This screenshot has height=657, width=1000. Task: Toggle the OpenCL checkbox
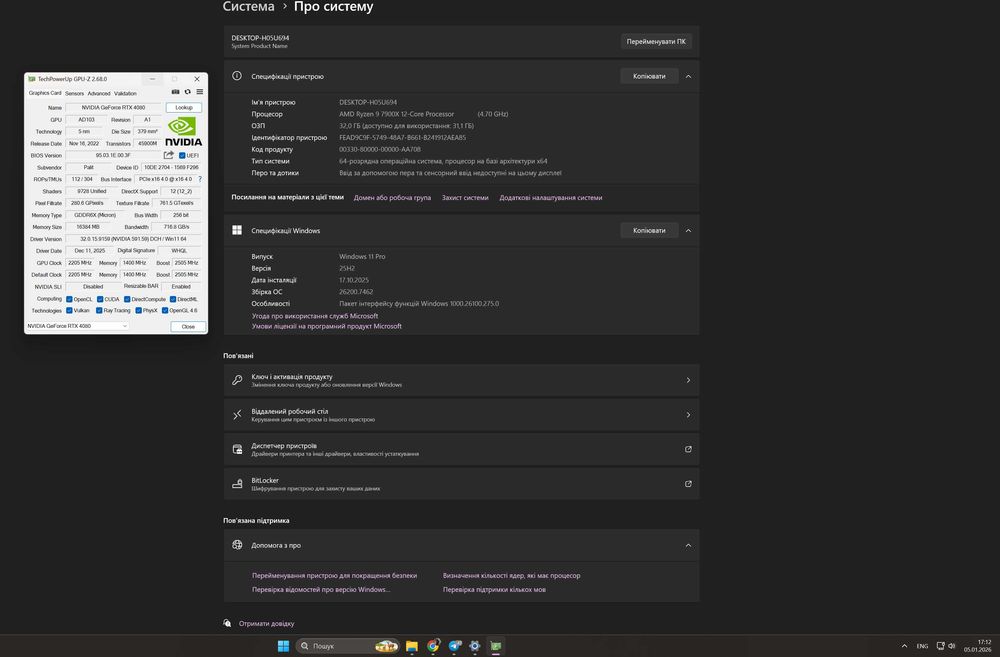pyautogui.click(x=69, y=299)
